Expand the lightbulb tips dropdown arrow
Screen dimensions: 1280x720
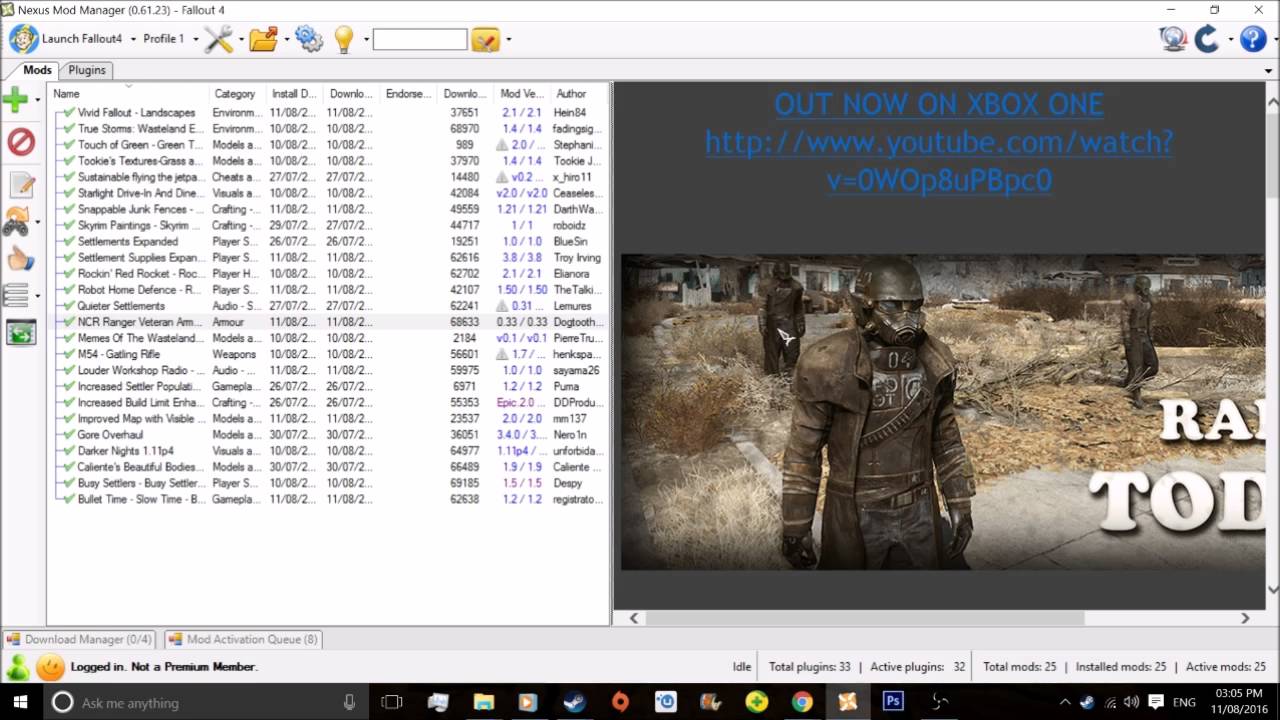(365, 40)
